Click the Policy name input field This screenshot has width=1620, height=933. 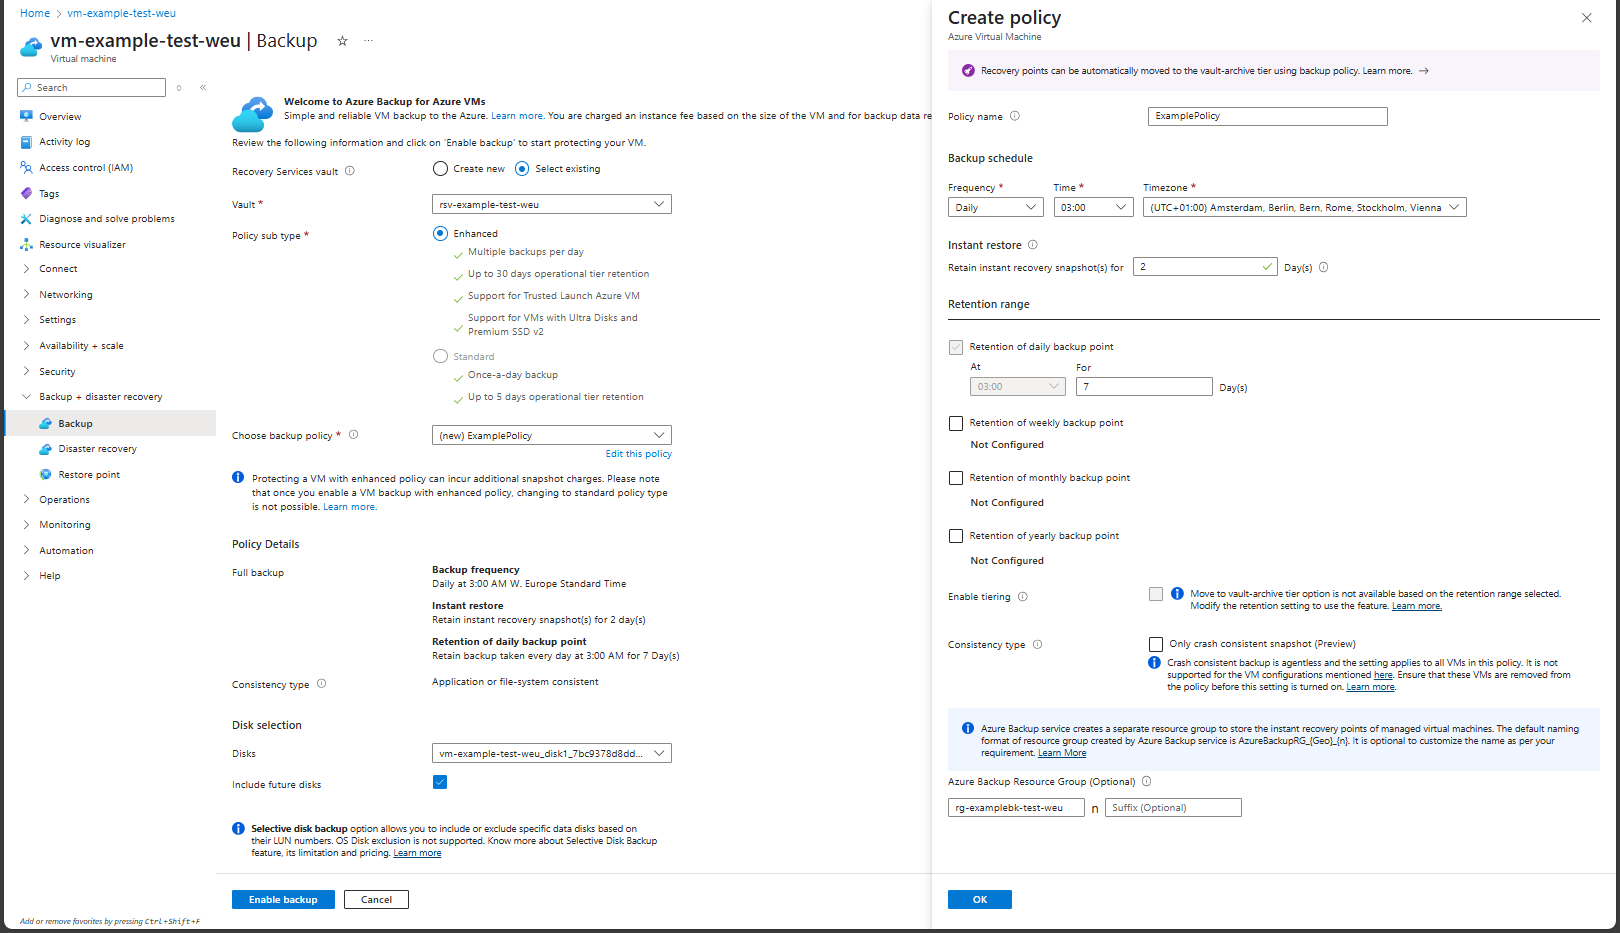pyautogui.click(x=1268, y=116)
